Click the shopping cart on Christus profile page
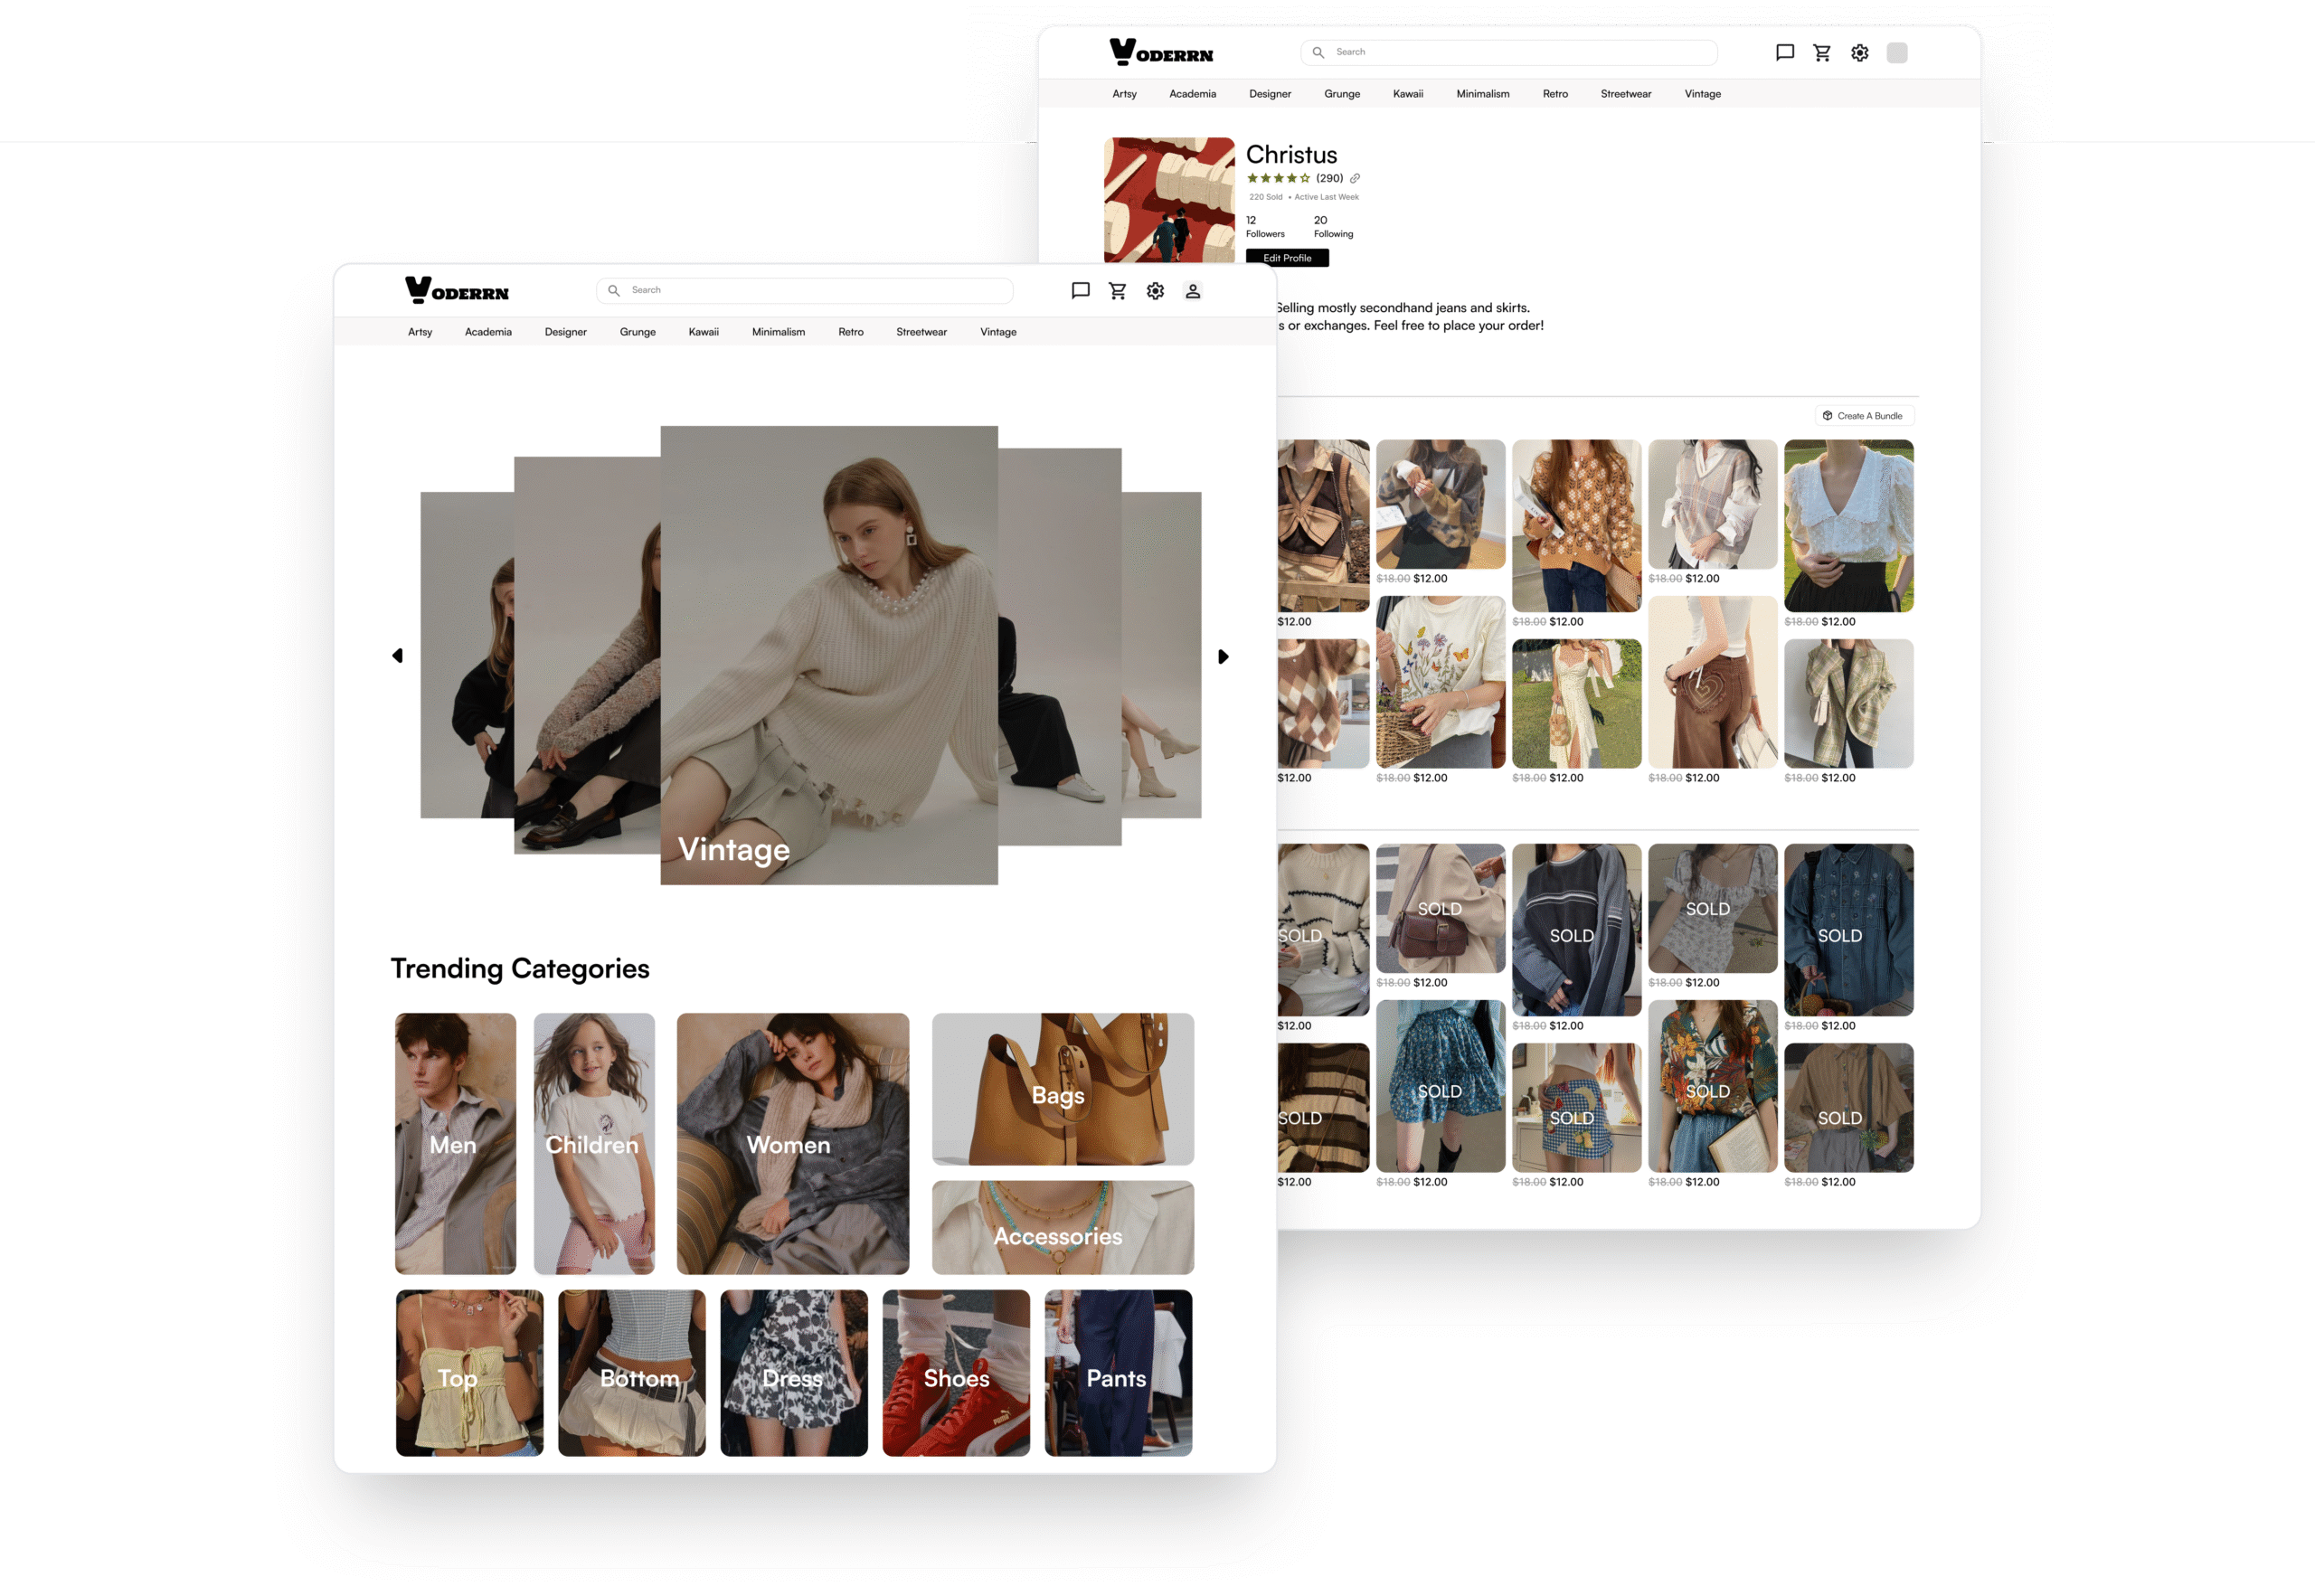2315x1596 pixels. coord(1822,53)
